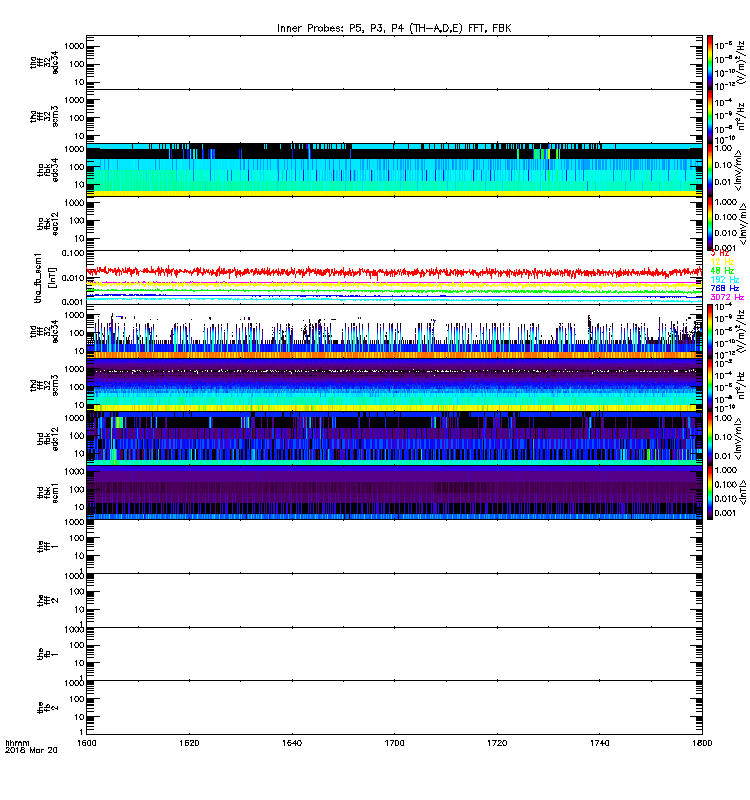The image size is (750, 800).
Task: Click the tha fbk edc12 panel label
Action: (x=48, y=224)
